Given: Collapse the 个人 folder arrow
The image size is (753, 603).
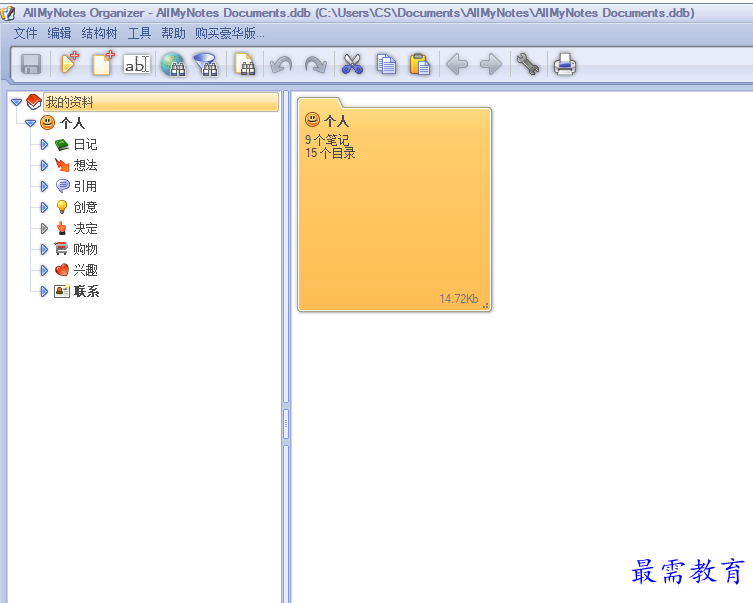Looking at the screenshot, I should 30,123.
